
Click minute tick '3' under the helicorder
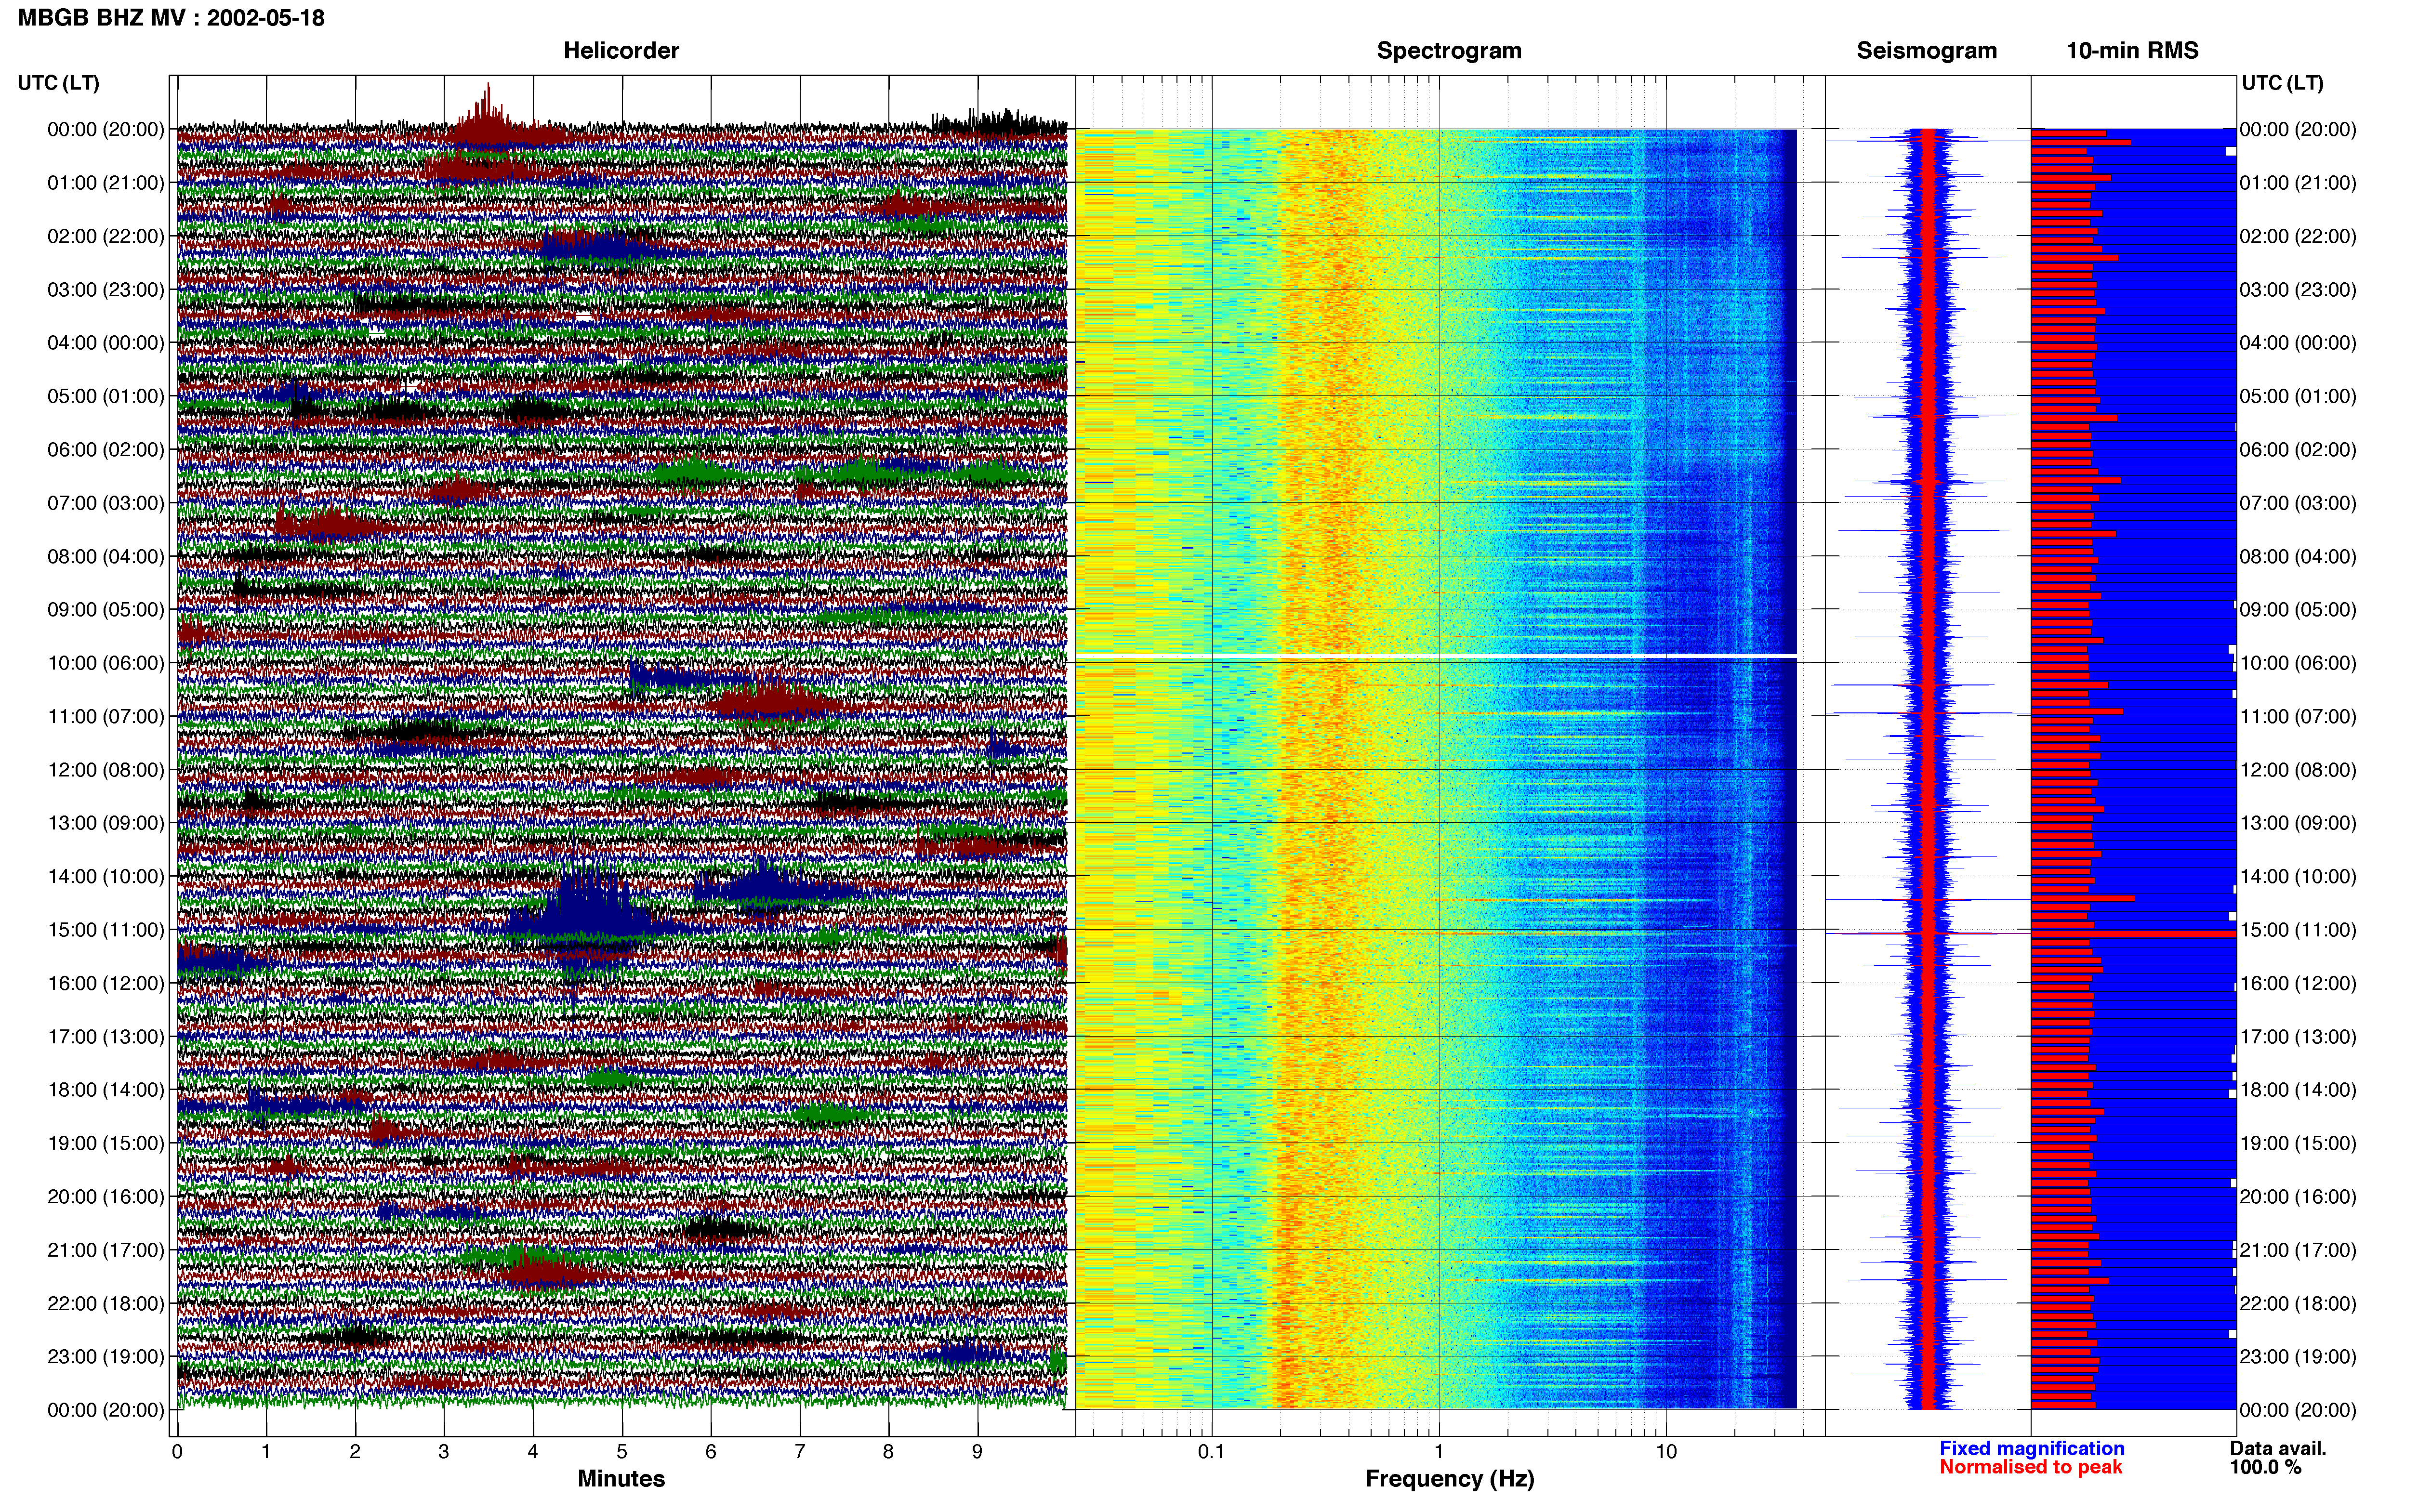[444, 1452]
